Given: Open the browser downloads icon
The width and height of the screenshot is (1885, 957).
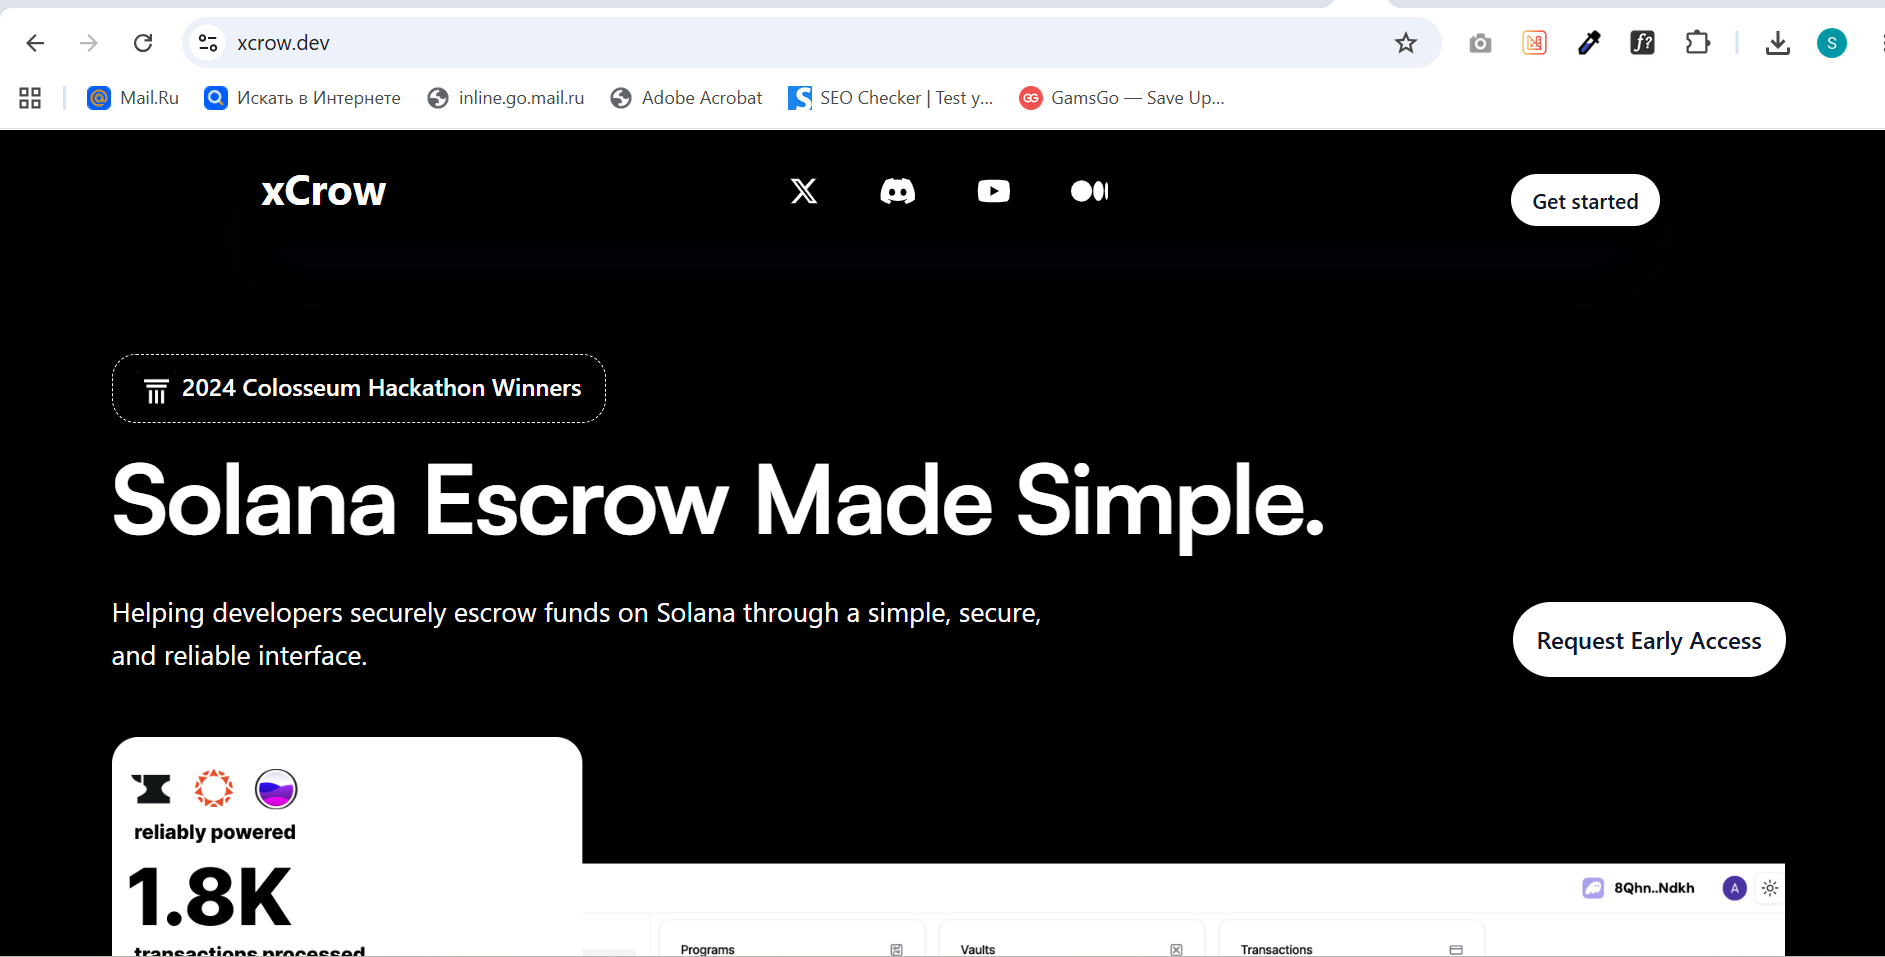Looking at the screenshot, I should pos(1777,43).
